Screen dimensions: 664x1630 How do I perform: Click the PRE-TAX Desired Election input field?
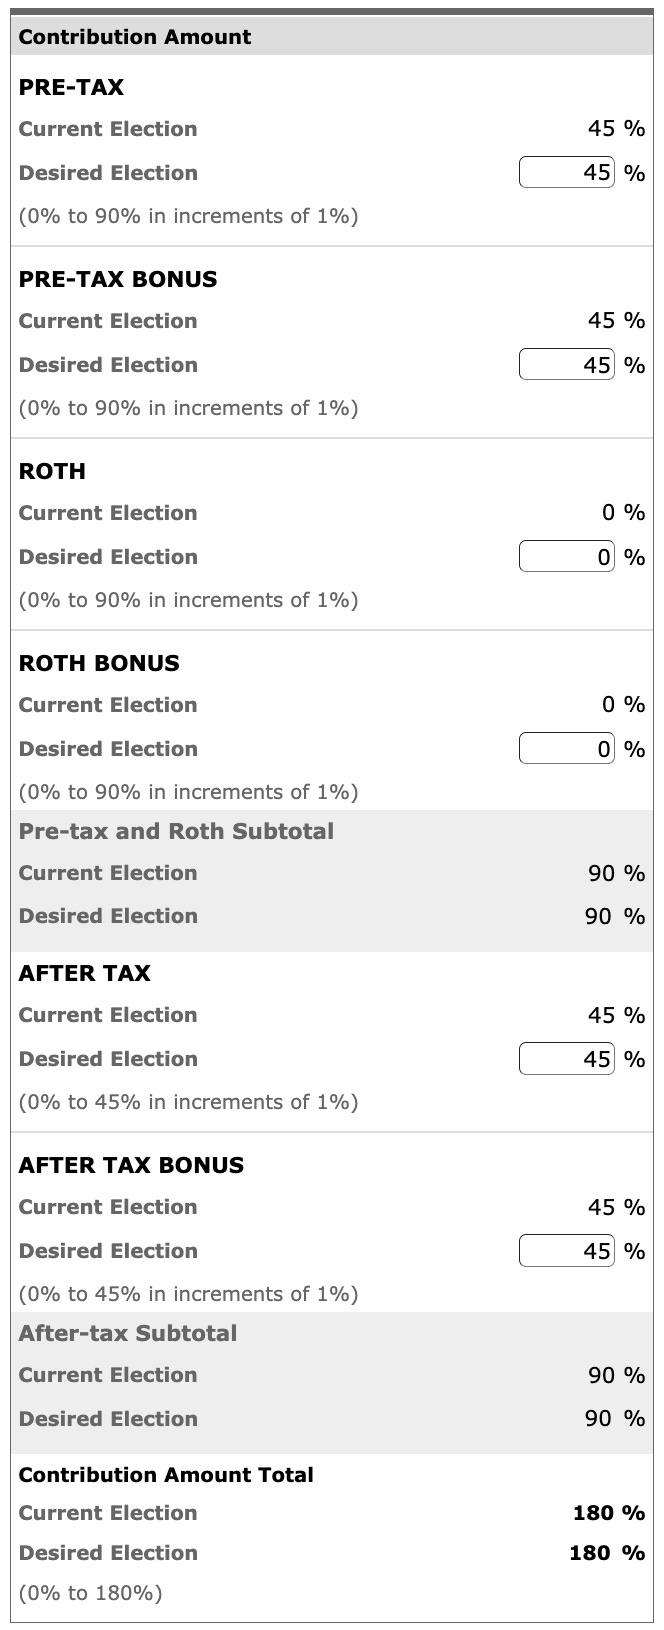(566, 172)
